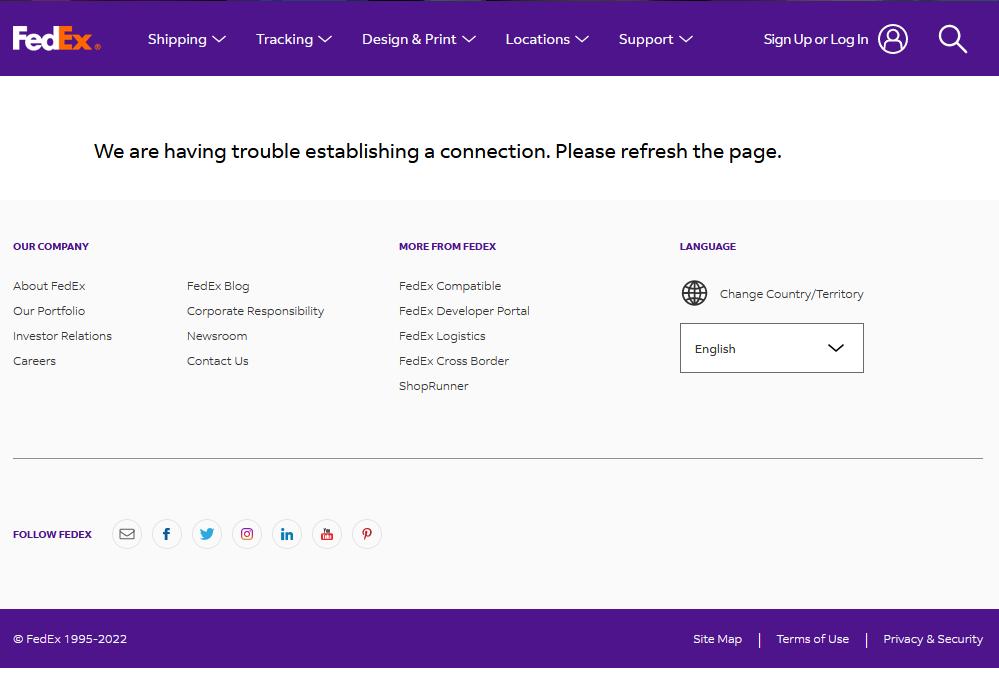Screen dimensions: 999x683
Task: Expand the Shipping menu
Action: pyautogui.click(x=187, y=40)
